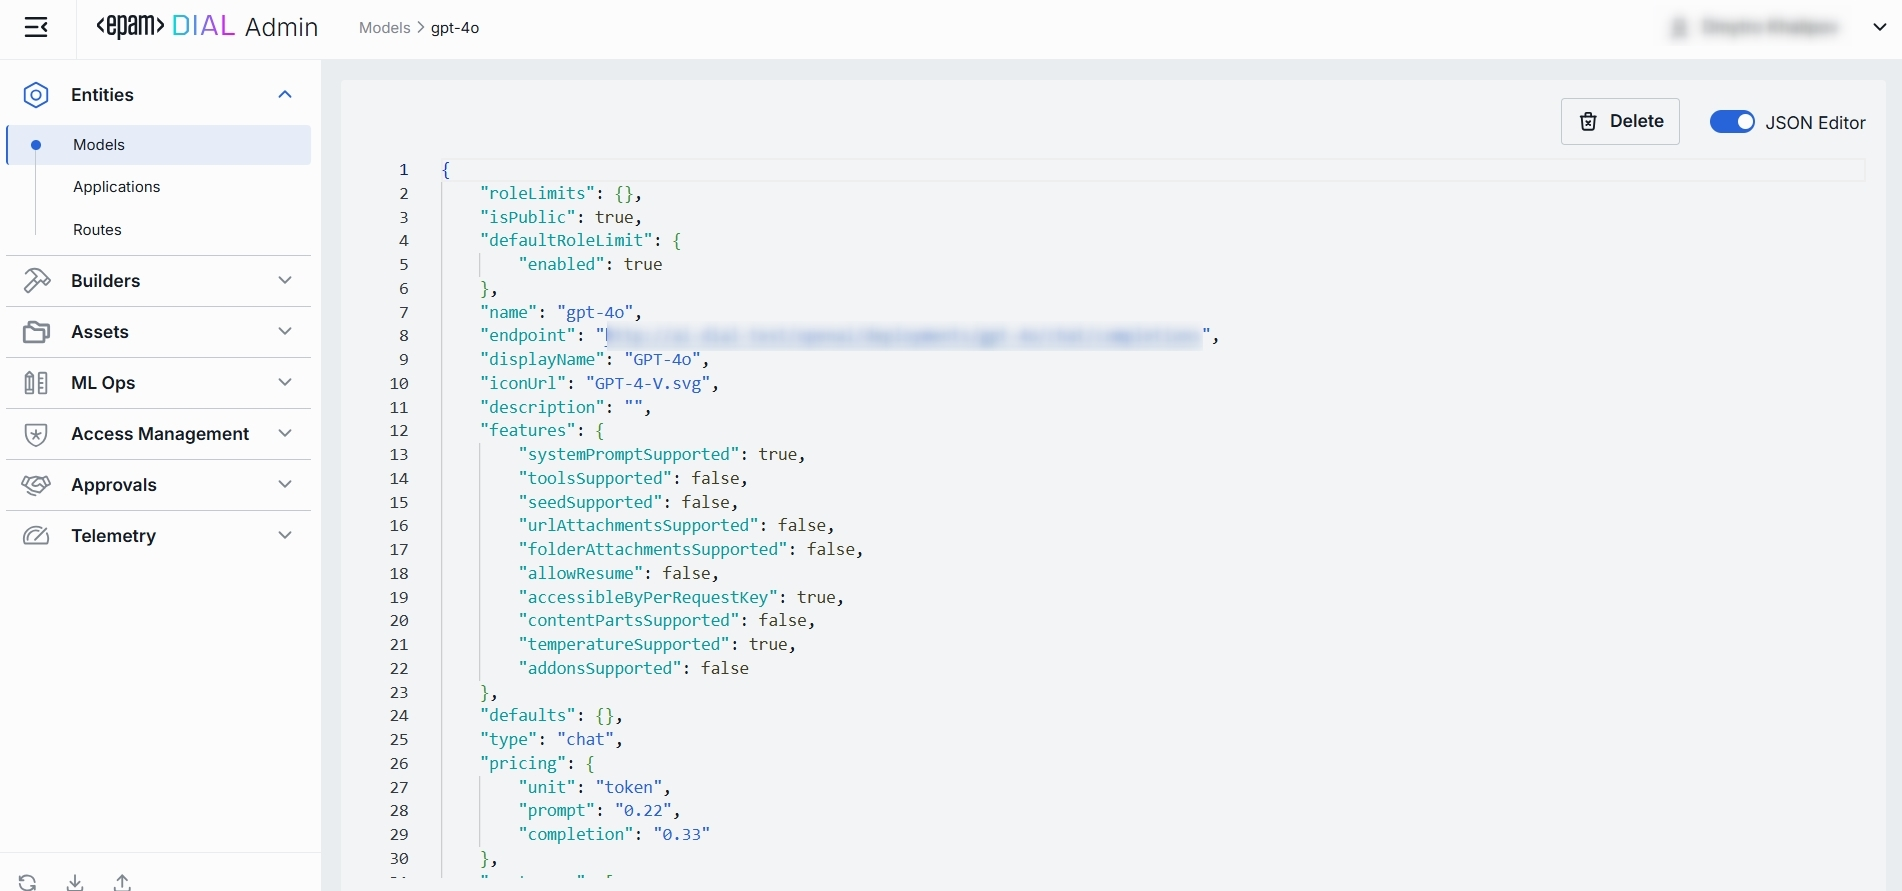
Task: Click the Builders hammer icon
Action: (x=36, y=281)
